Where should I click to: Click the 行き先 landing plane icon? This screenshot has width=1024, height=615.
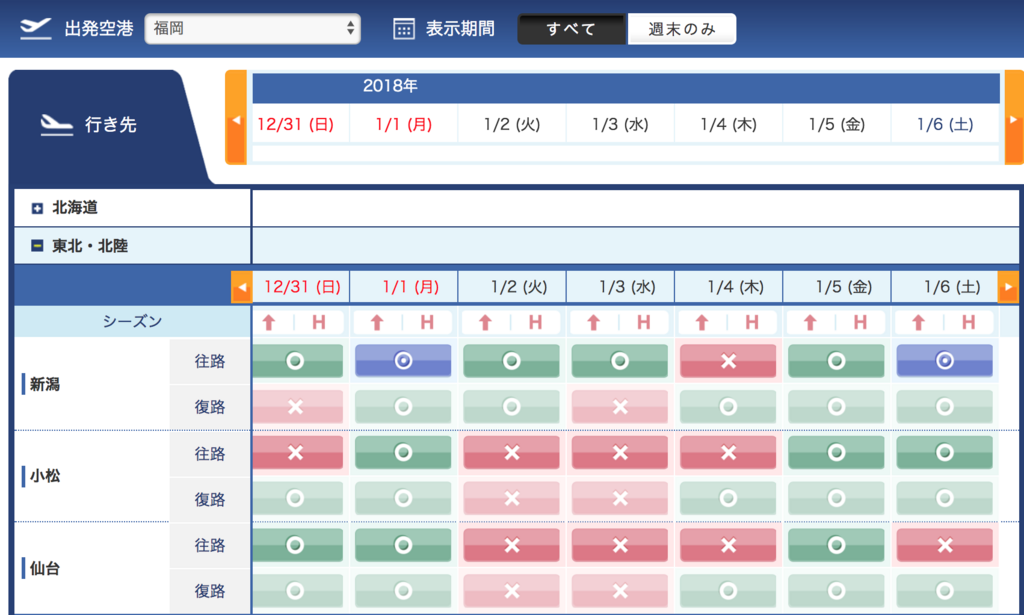57,124
